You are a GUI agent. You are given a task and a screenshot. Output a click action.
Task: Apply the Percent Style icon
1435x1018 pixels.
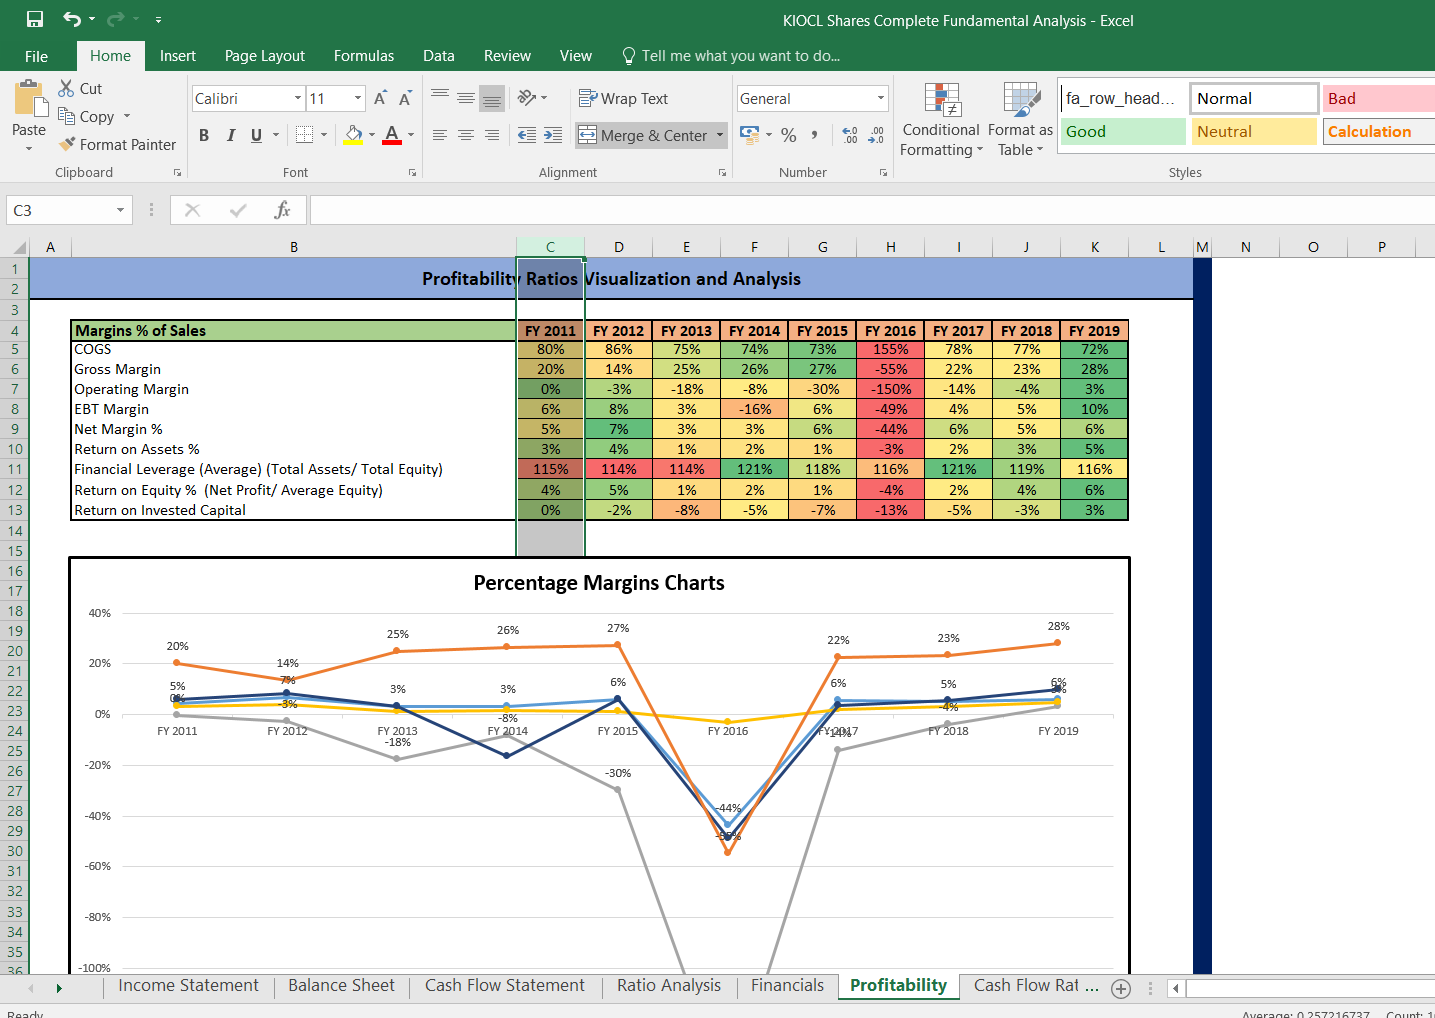[x=789, y=135]
